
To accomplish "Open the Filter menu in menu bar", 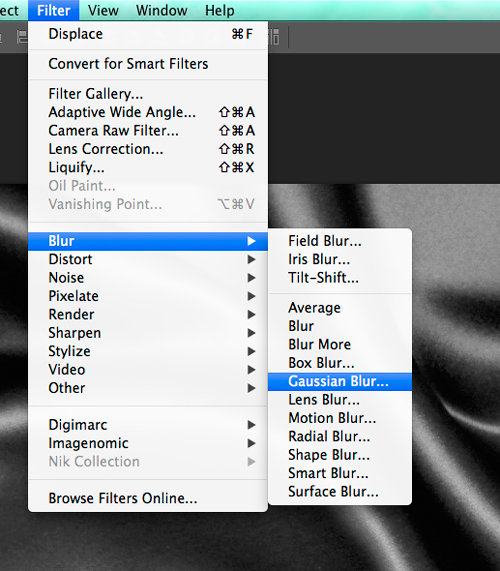I will (54, 10).
